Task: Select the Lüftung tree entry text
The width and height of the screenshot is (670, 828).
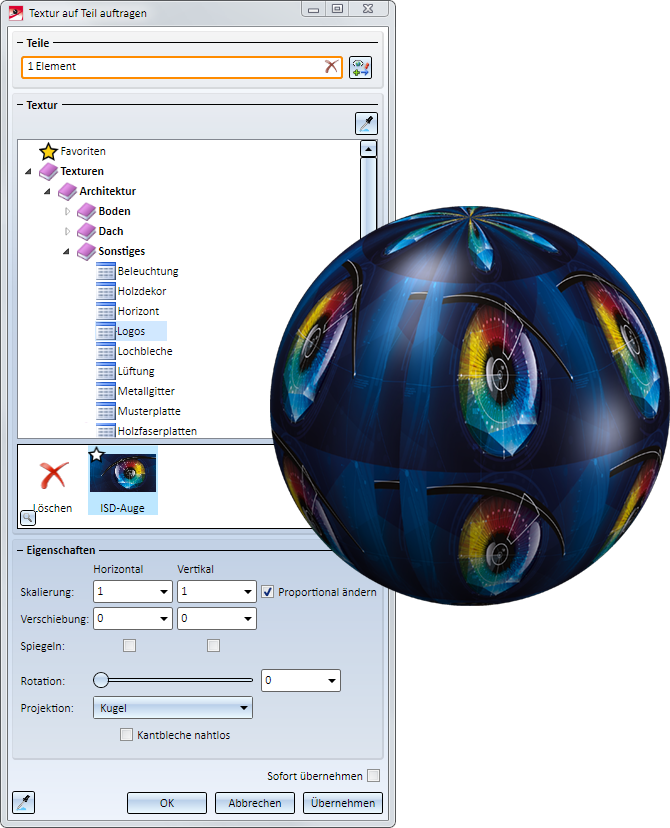Action: (x=136, y=371)
